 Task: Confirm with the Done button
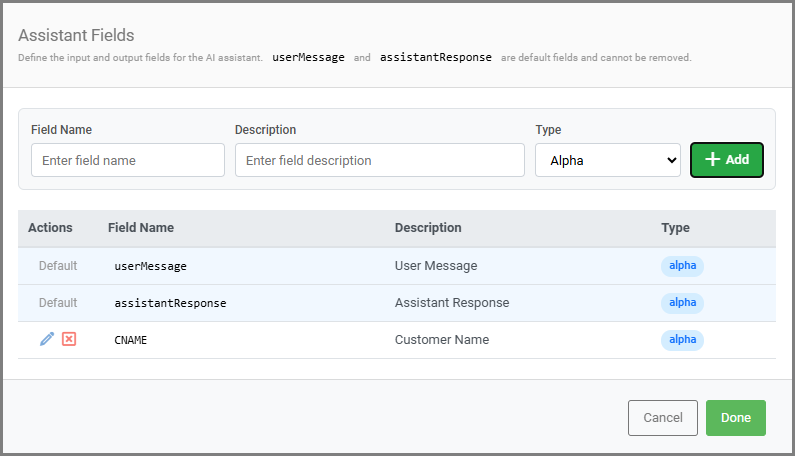point(736,417)
